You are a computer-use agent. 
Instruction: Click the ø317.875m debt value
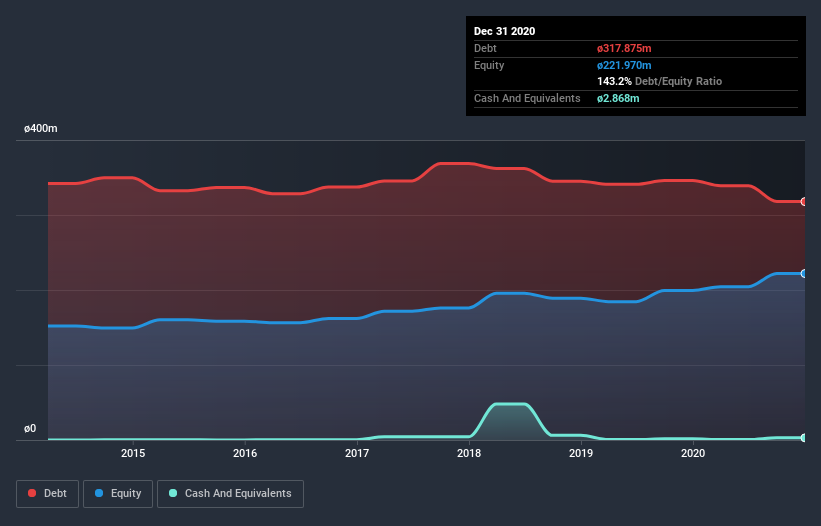point(624,49)
